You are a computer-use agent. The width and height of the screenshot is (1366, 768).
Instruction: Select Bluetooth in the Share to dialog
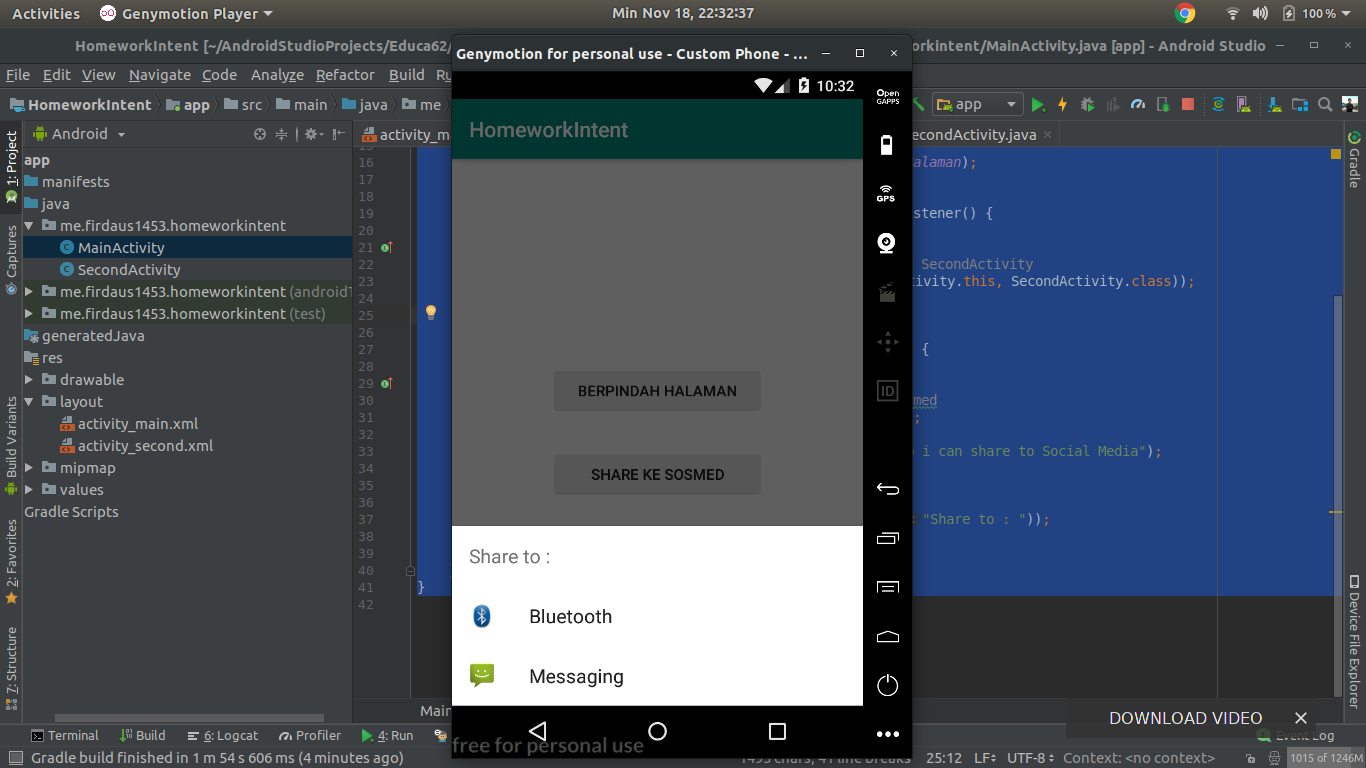click(x=570, y=617)
